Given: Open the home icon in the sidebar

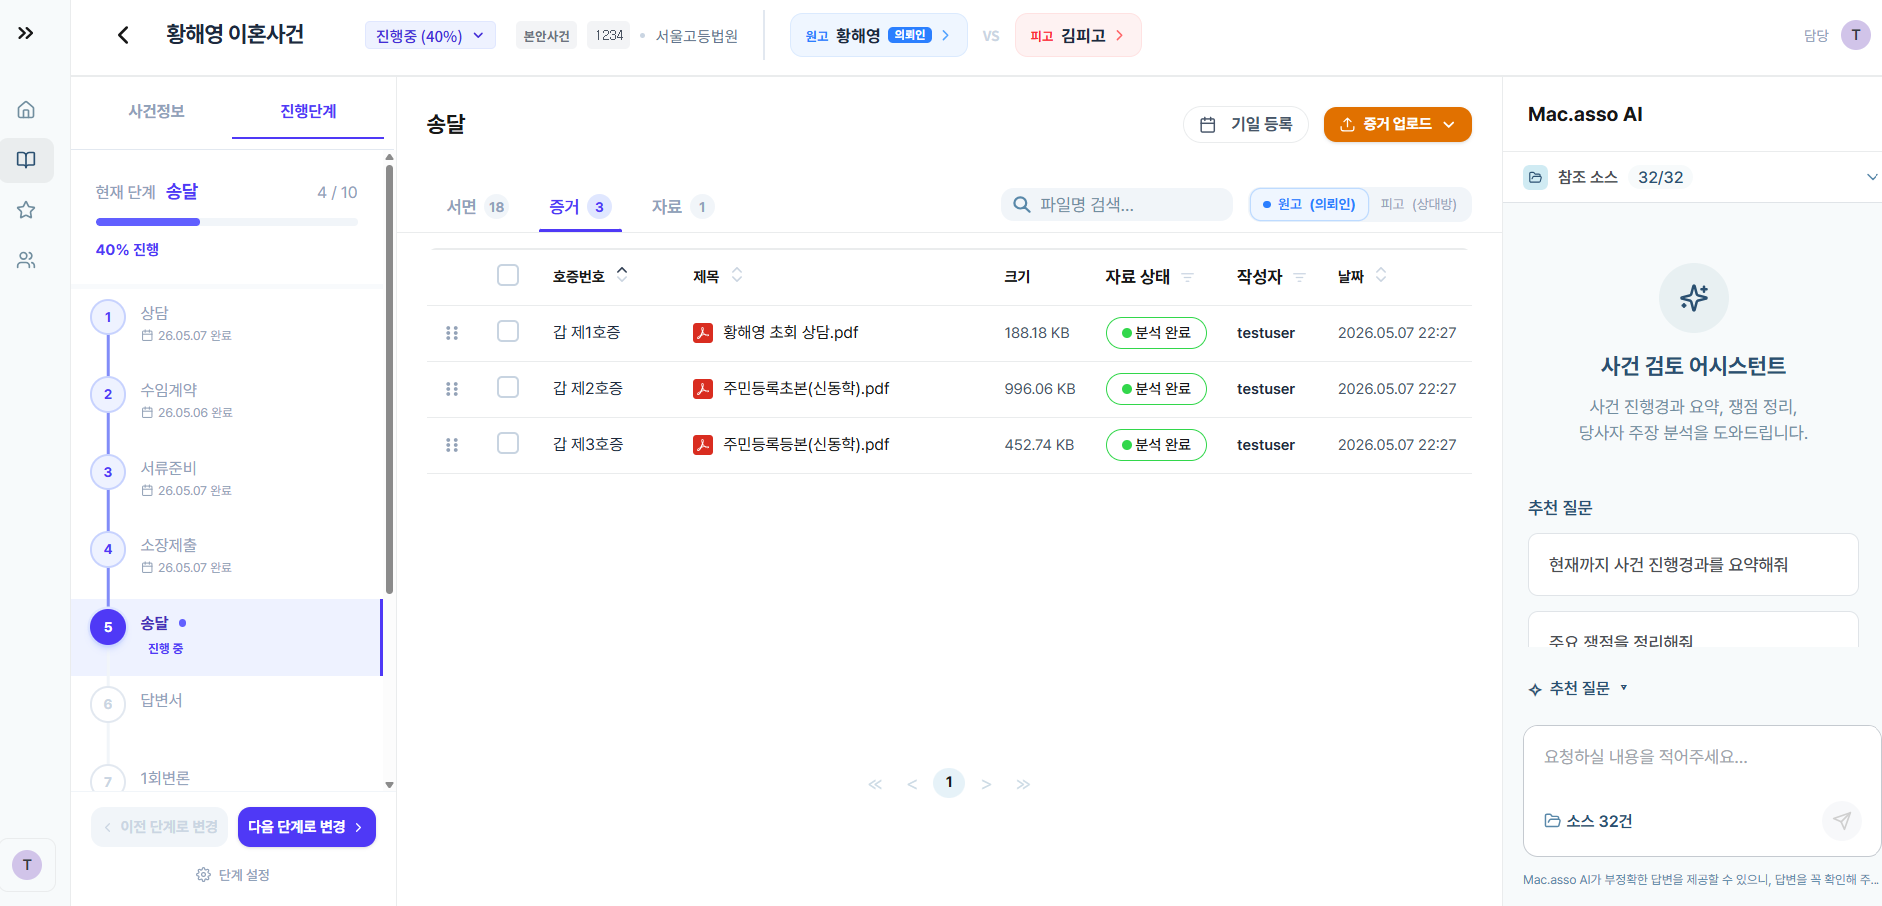Looking at the screenshot, I should tap(26, 110).
